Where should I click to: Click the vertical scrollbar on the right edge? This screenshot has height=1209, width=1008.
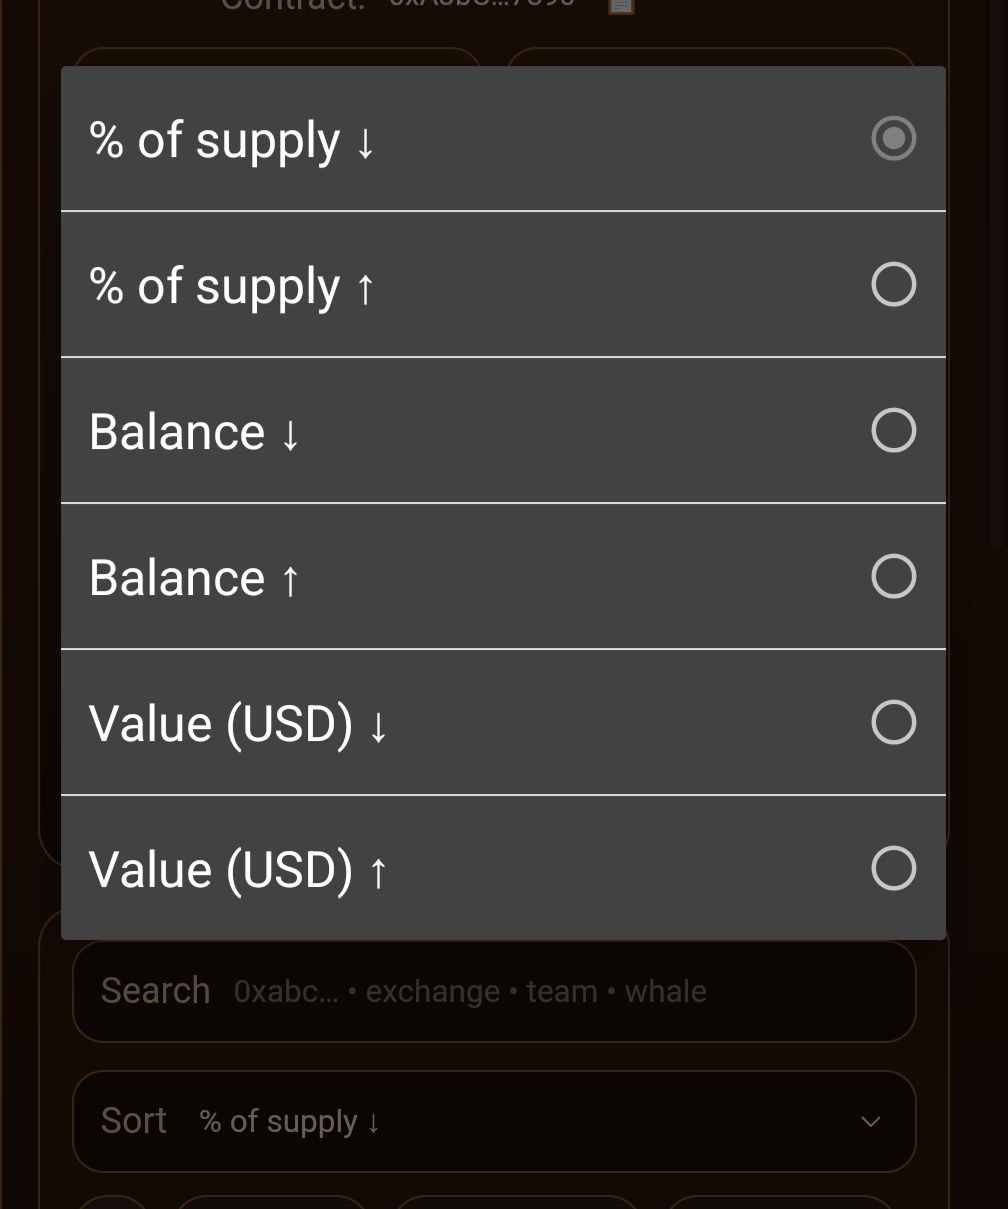click(x=996, y=300)
